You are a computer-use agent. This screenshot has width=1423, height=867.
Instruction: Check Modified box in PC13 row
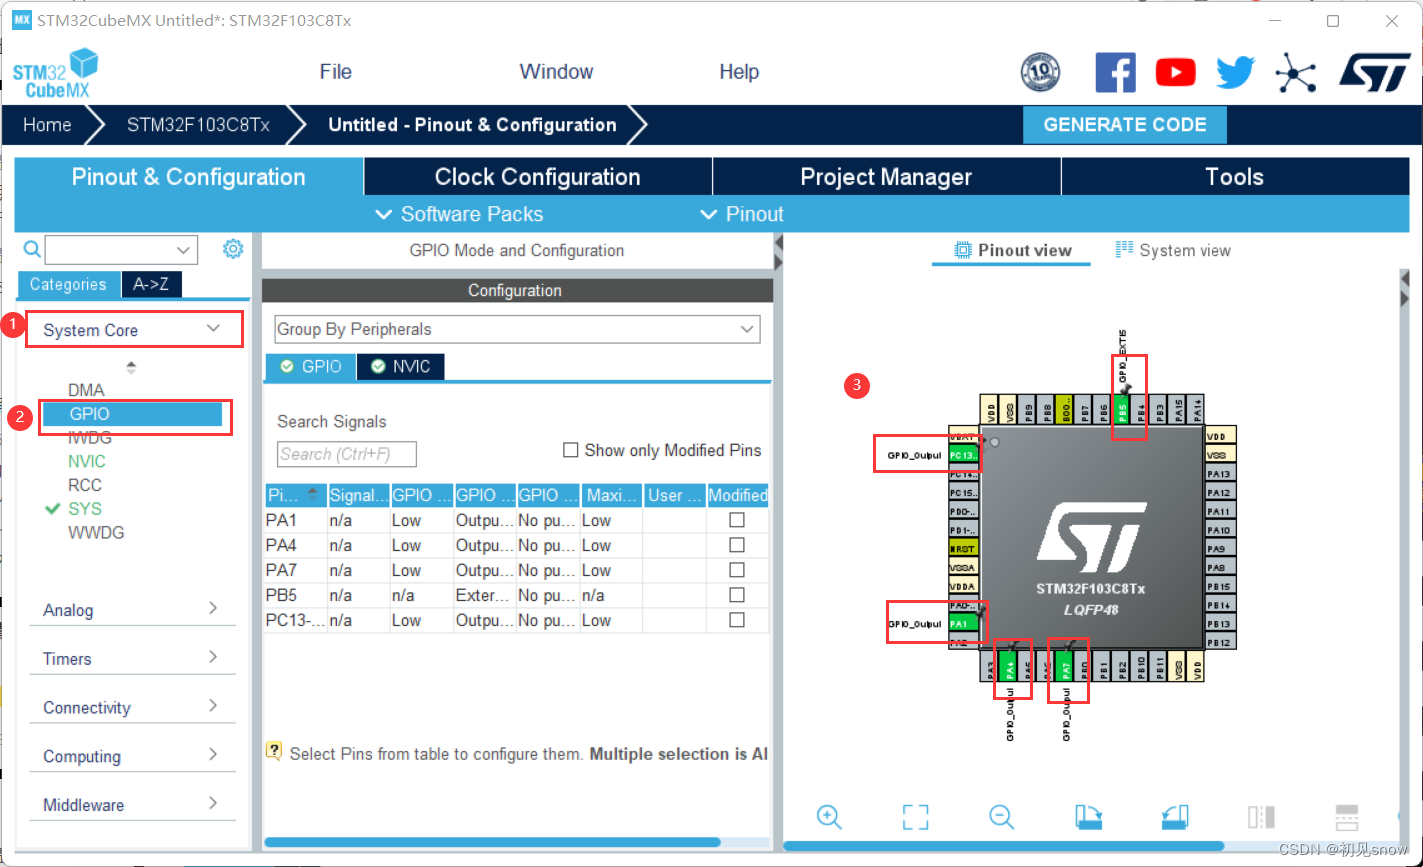(737, 620)
